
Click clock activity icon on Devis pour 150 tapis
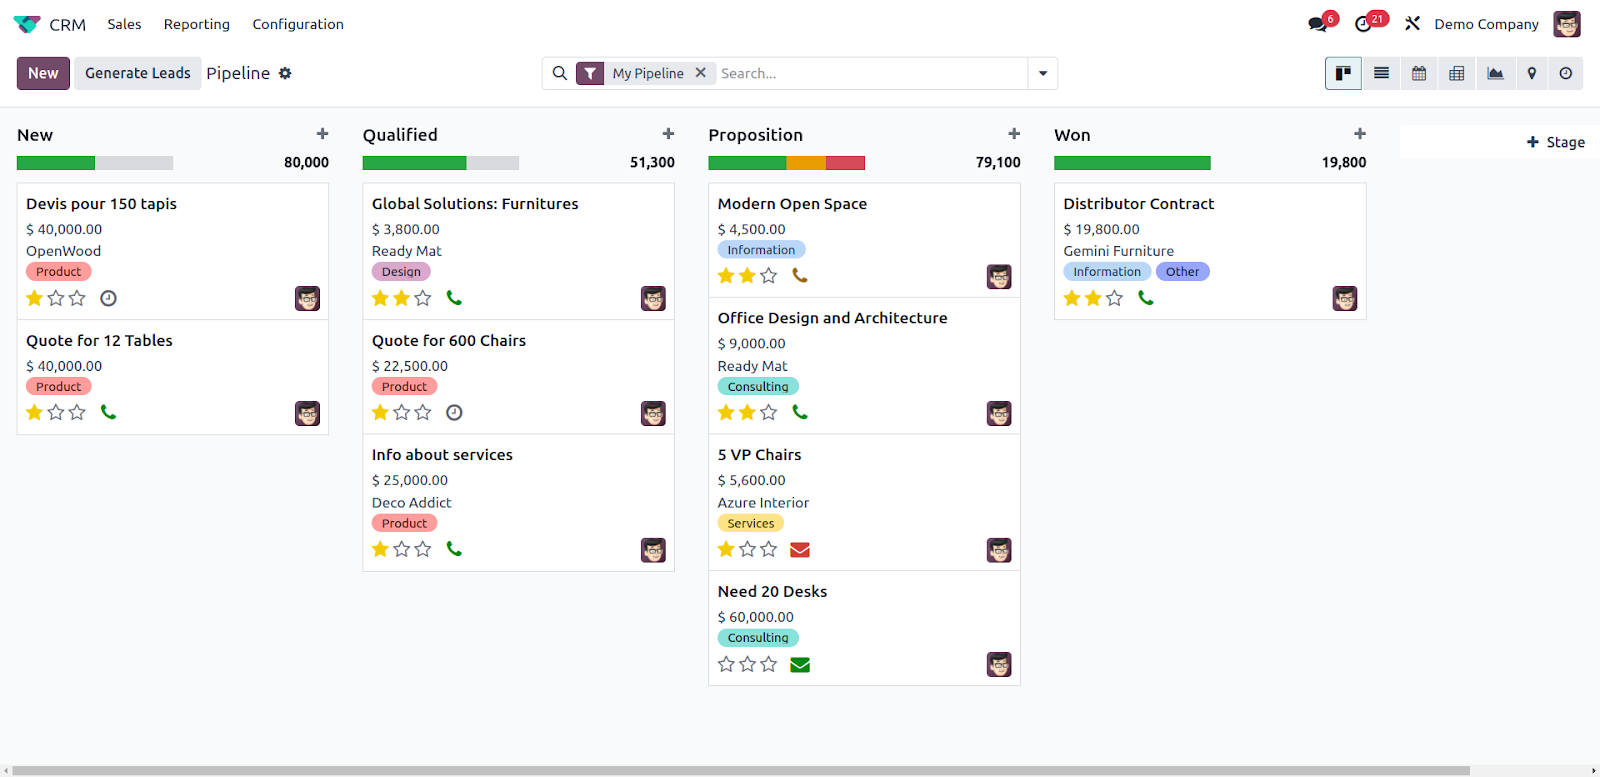[x=109, y=298]
